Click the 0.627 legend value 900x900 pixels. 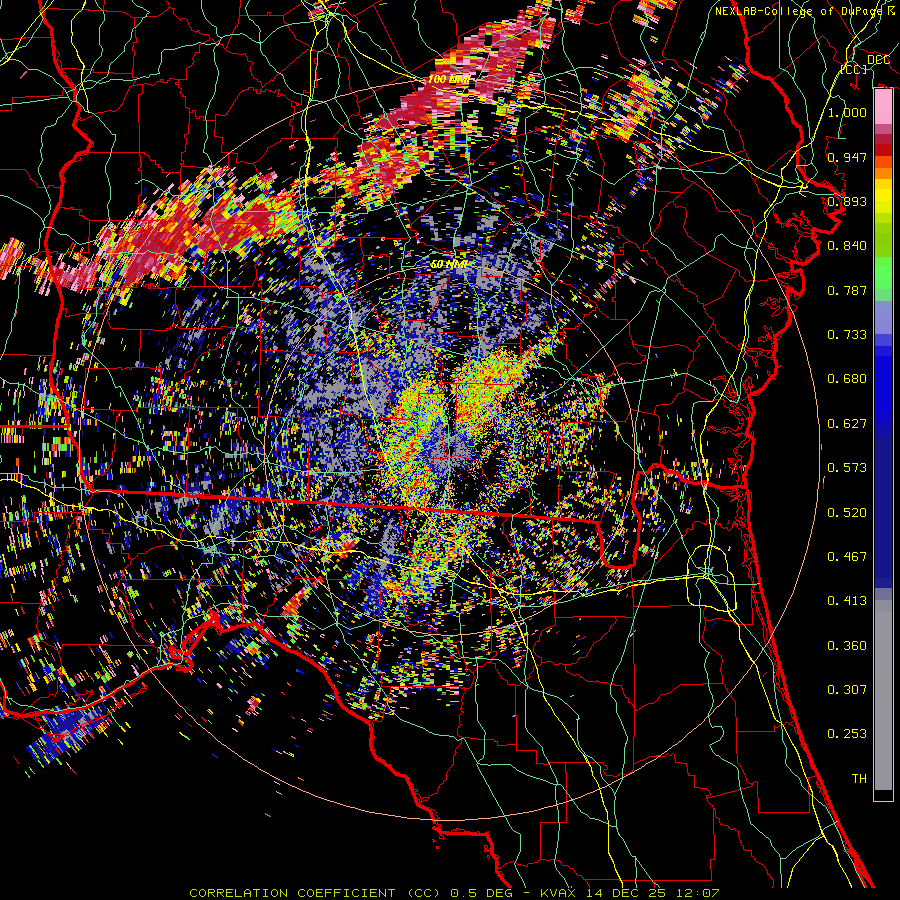pyautogui.click(x=847, y=424)
